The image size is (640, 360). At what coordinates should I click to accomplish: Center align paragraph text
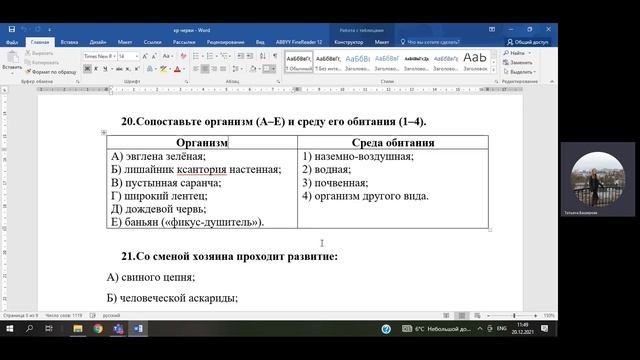pos(205,69)
